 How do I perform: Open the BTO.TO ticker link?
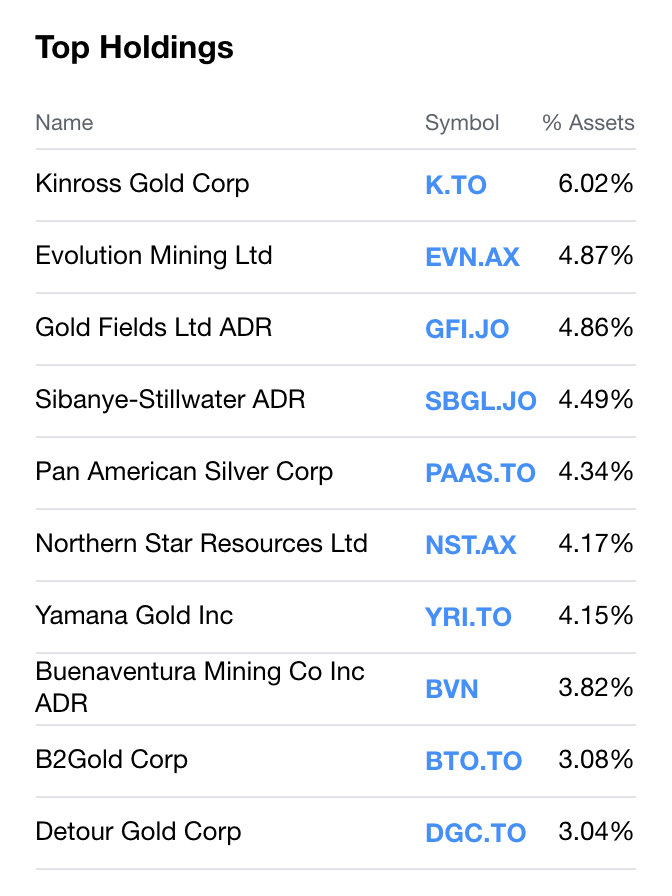click(x=473, y=761)
